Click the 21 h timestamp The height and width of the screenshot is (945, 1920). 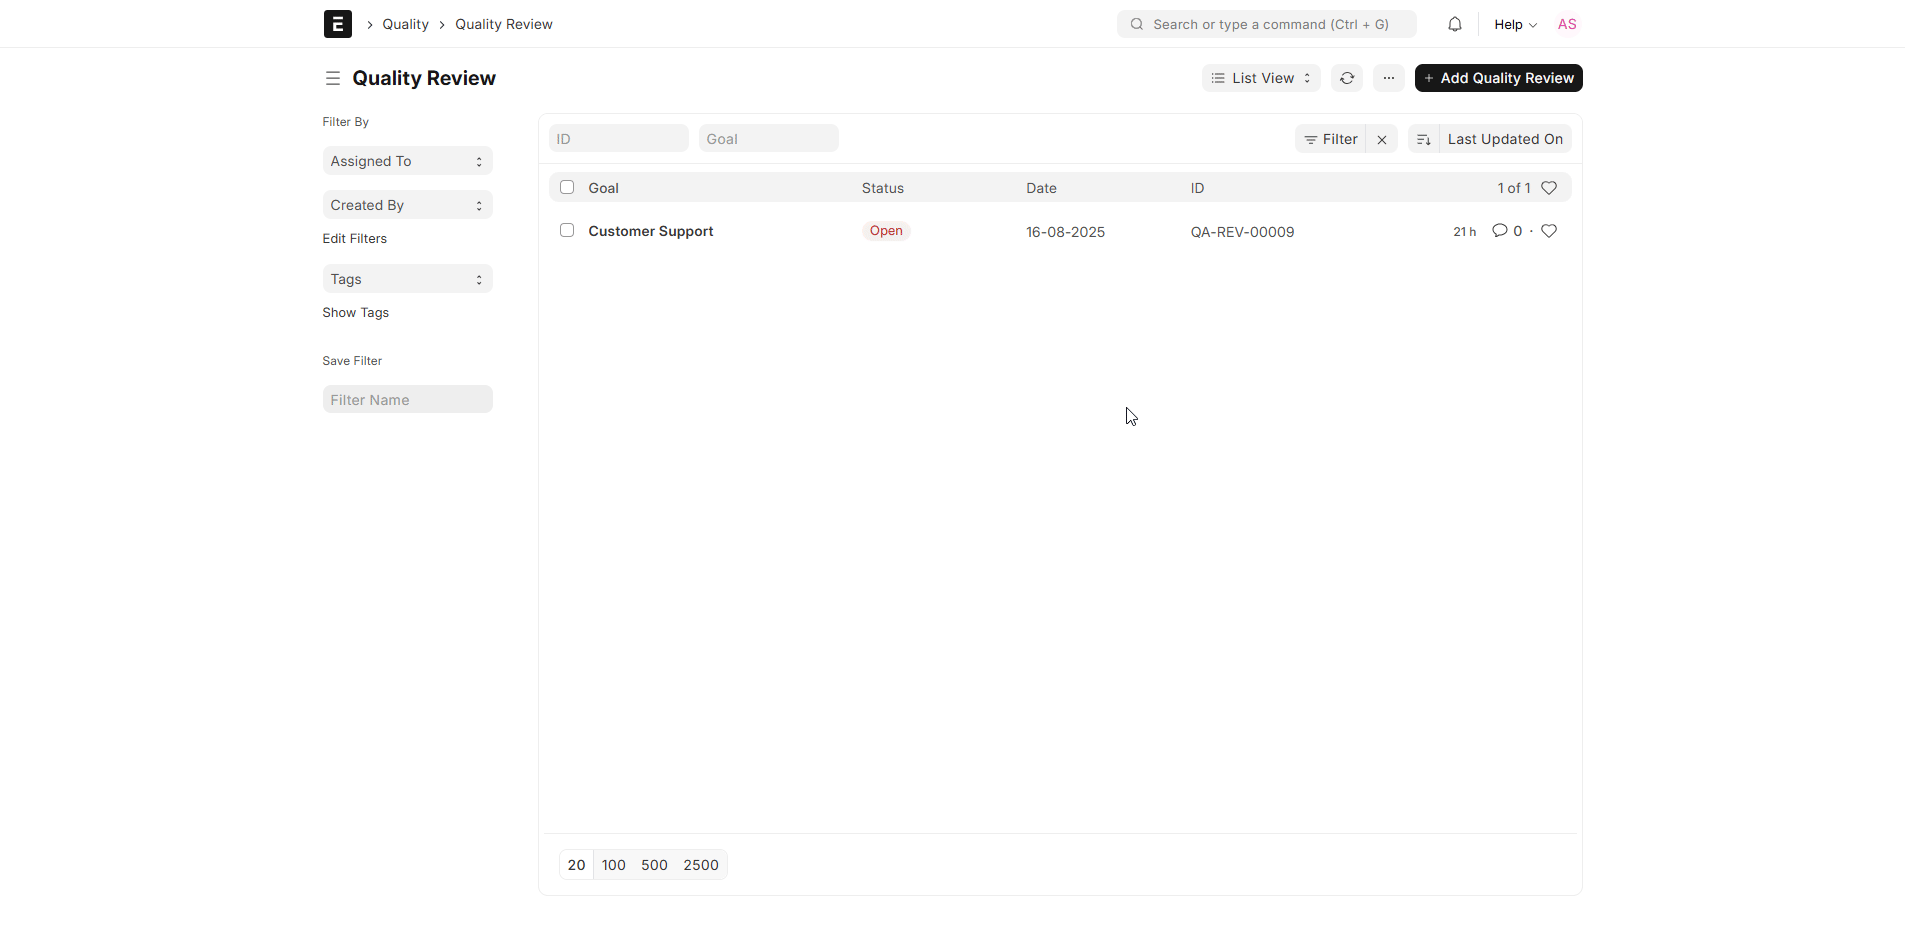pyautogui.click(x=1464, y=232)
